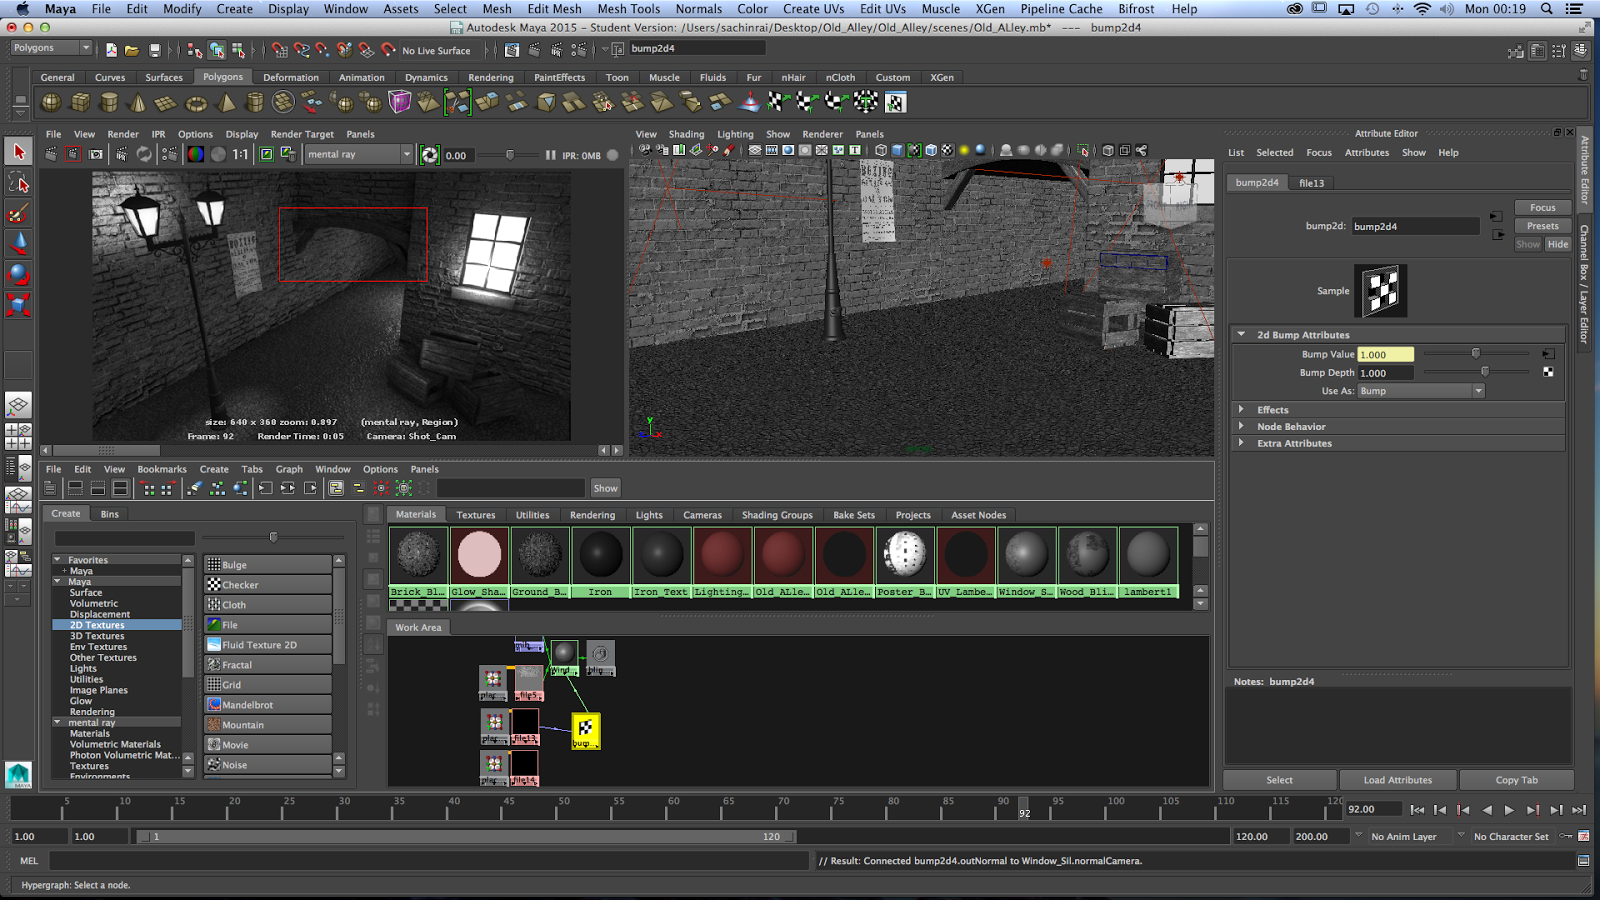The width and height of the screenshot is (1600, 900).
Task: Collapse the 2d Bump Attributes section
Action: (x=1241, y=335)
